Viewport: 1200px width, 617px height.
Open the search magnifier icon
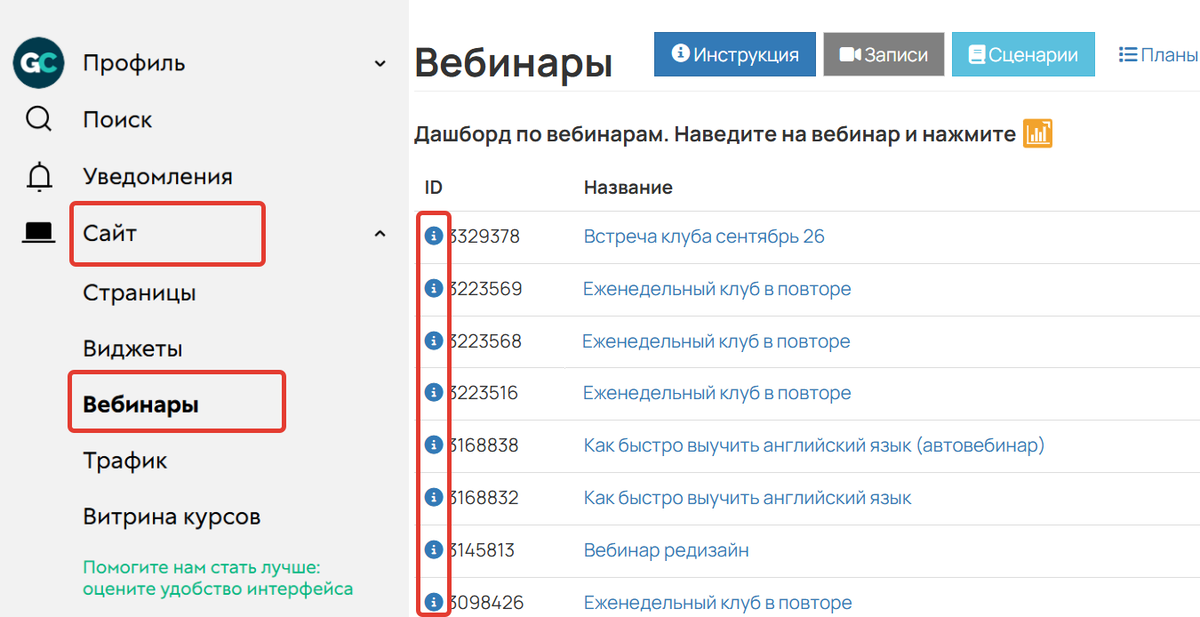click(x=39, y=119)
